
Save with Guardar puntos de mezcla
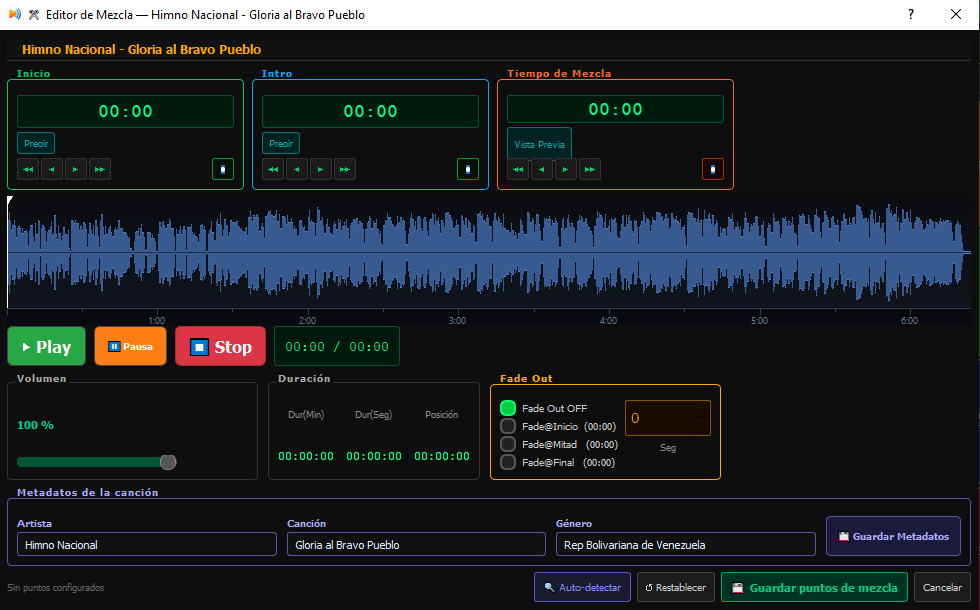click(814, 588)
